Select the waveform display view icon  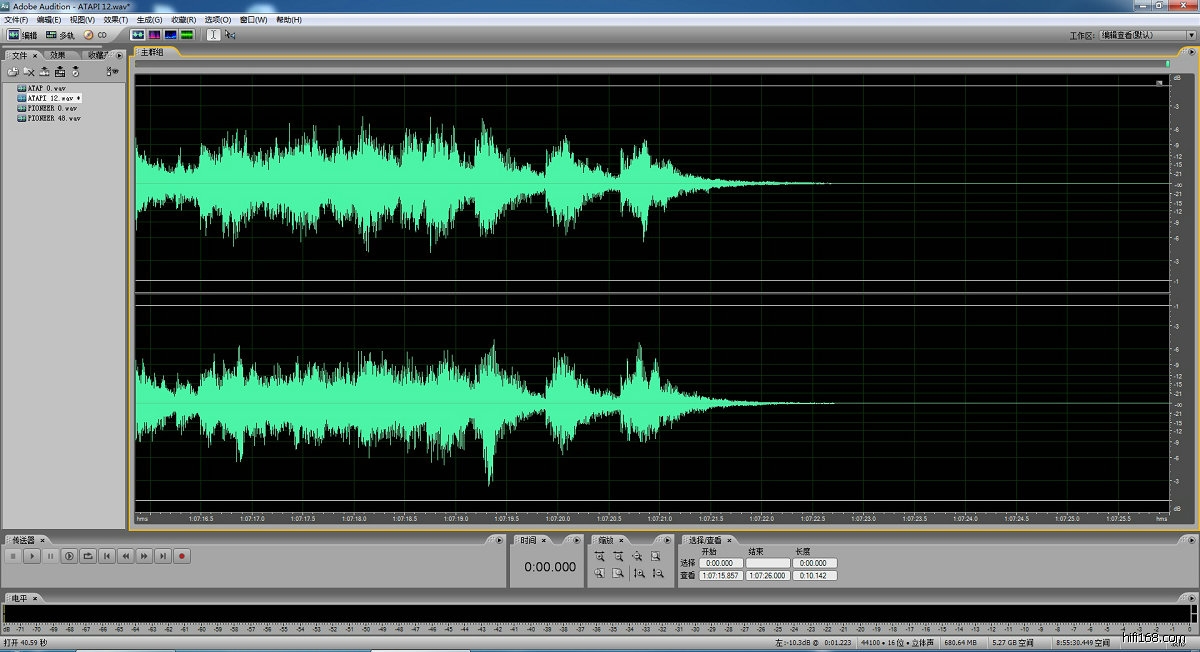tap(138, 35)
